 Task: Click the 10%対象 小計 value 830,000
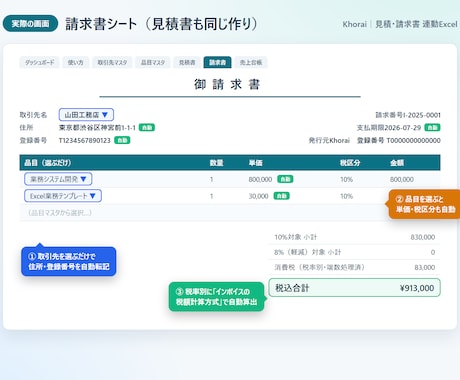[x=423, y=237]
